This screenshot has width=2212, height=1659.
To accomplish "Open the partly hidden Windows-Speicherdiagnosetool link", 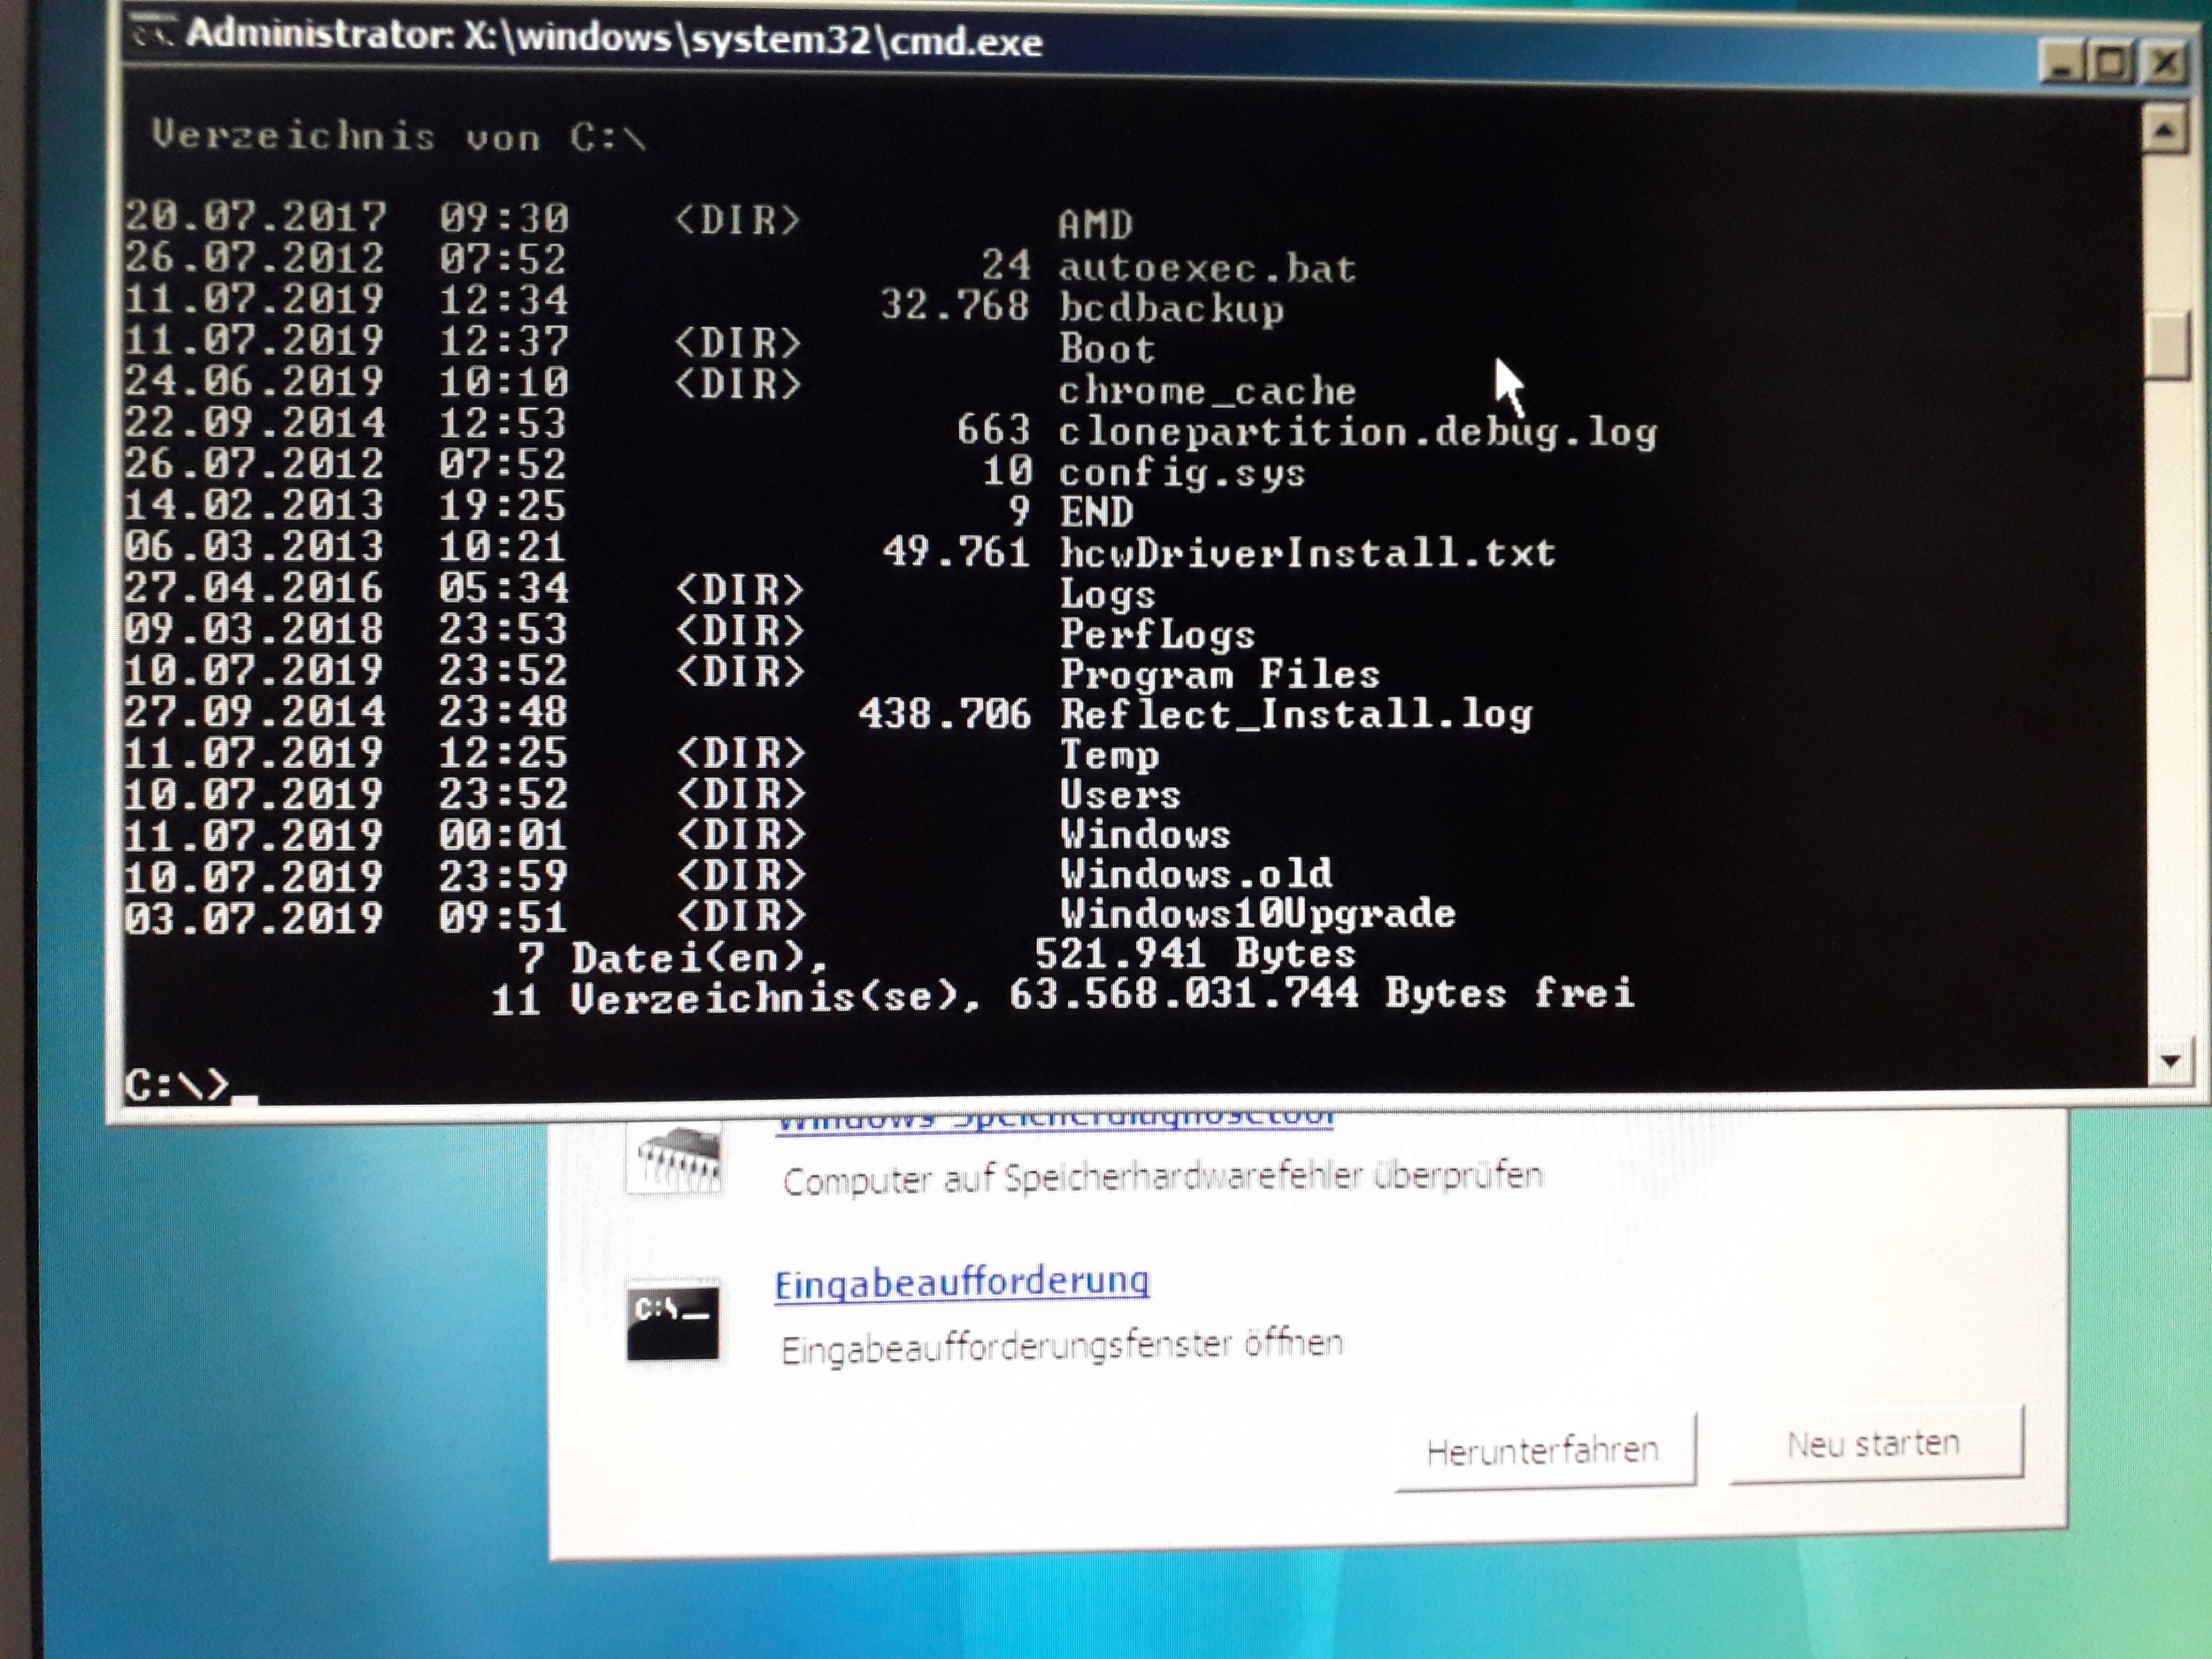I will (x=1055, y=1121).
